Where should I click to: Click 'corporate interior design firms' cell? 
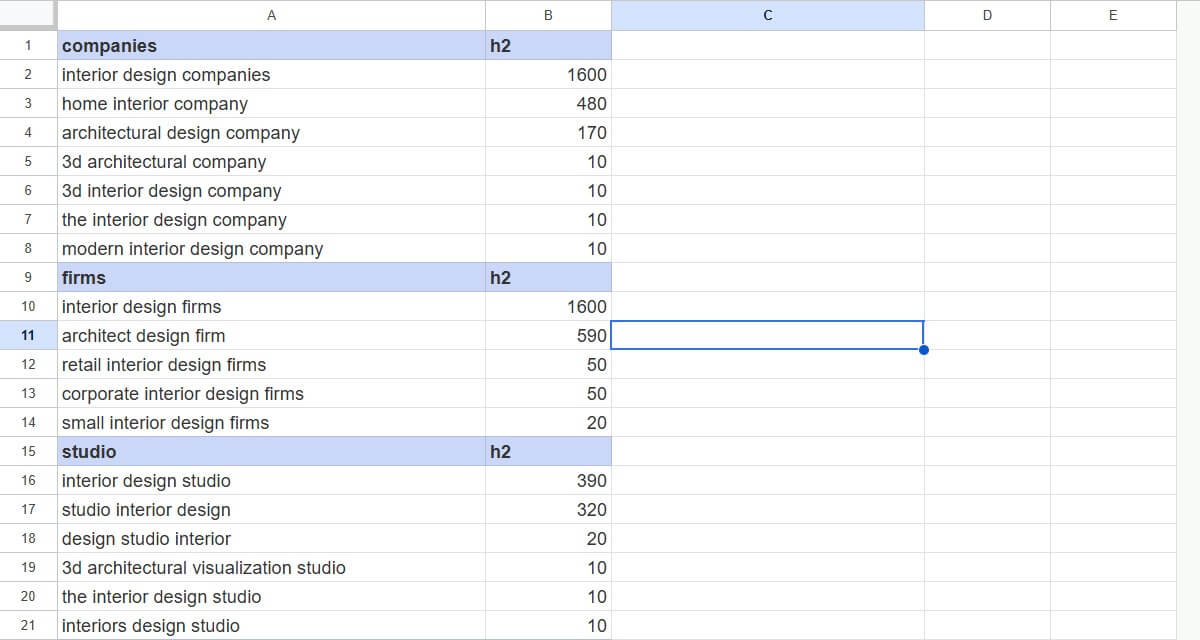point(271,393)
